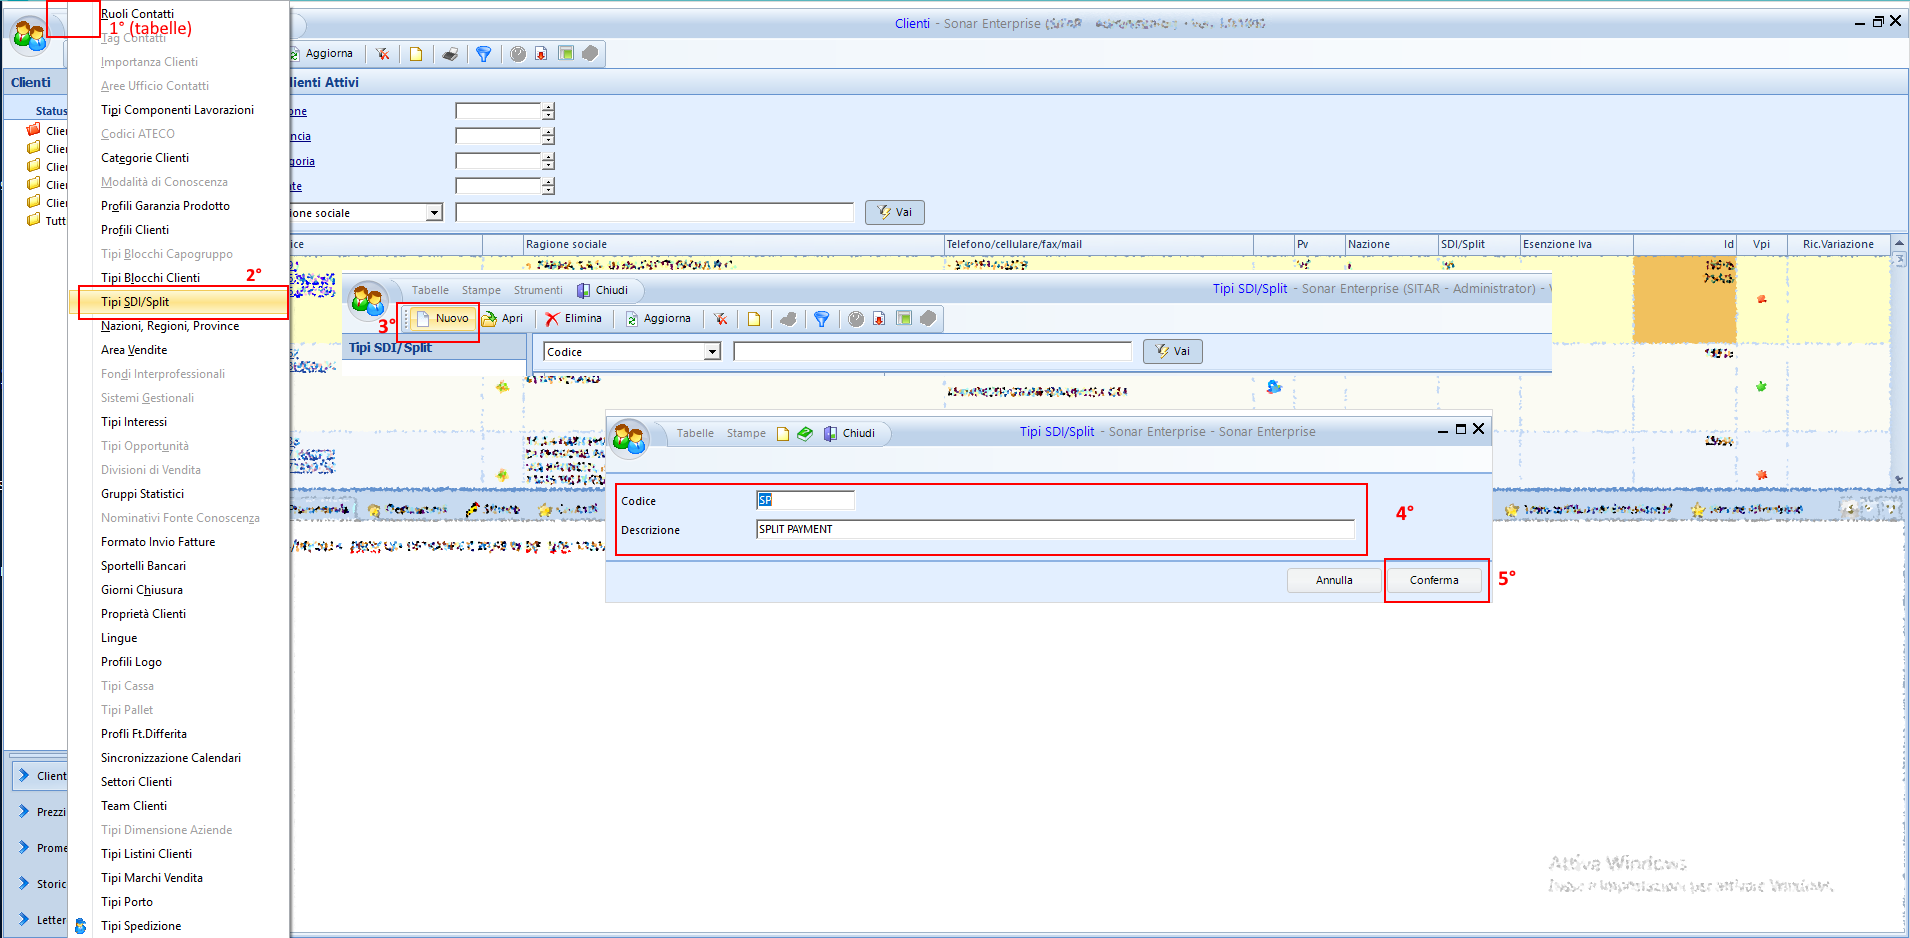This screenshot has height=938, width=1910.
Task: Click Chiudu door icon in Tipi SDI/Split list window
Action: click(x=584, y=291)
